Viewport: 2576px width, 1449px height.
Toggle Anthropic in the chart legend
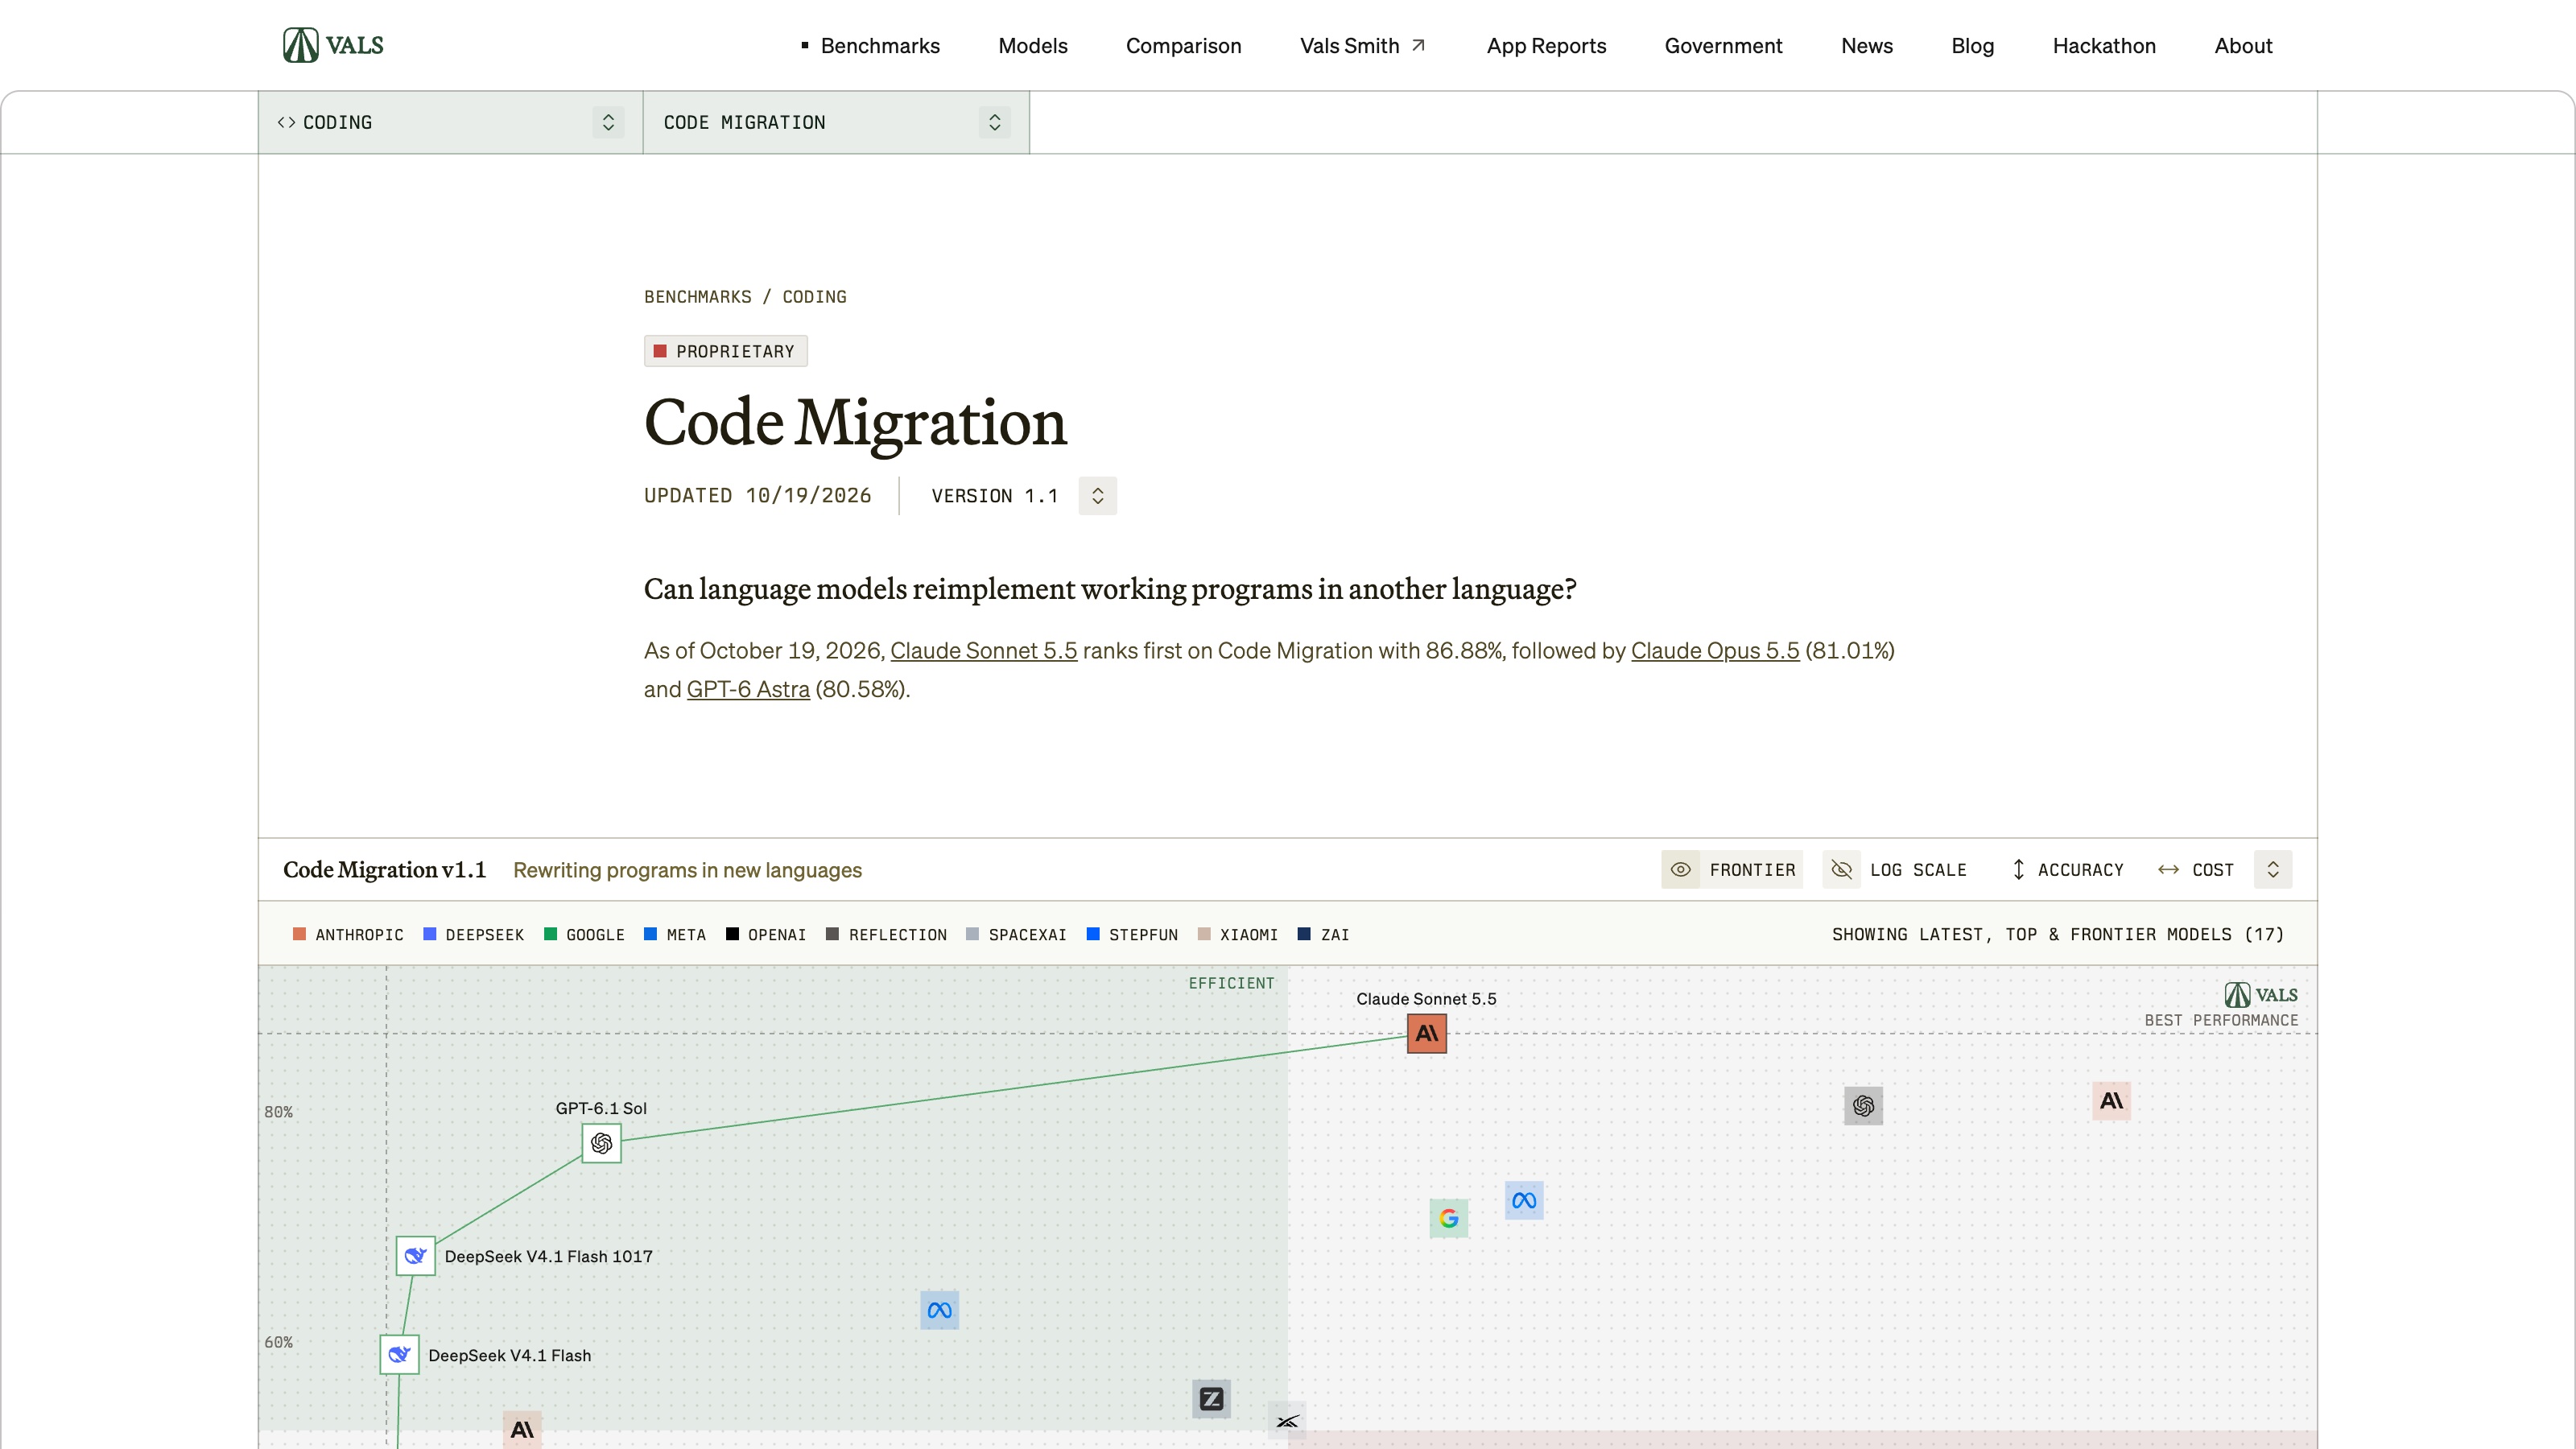(x=348, y=934)
